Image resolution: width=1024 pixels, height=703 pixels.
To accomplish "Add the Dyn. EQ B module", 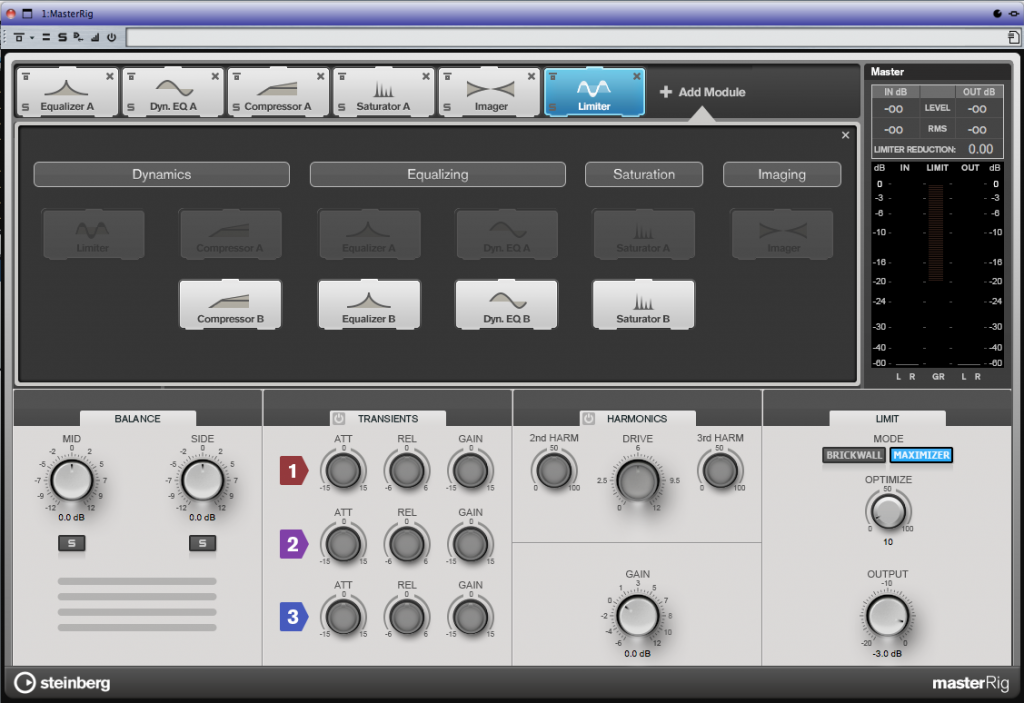I will coord(506,304).
